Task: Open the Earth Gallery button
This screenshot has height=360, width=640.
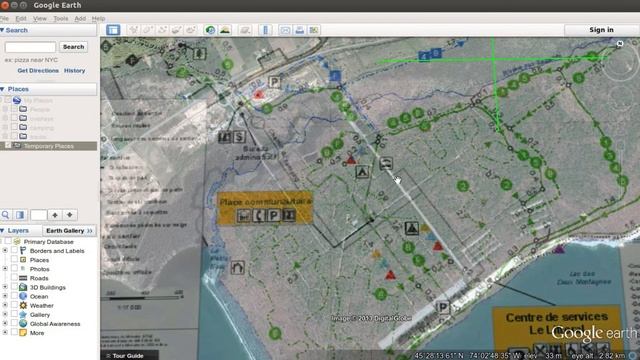Action: [x=70, y=231]
